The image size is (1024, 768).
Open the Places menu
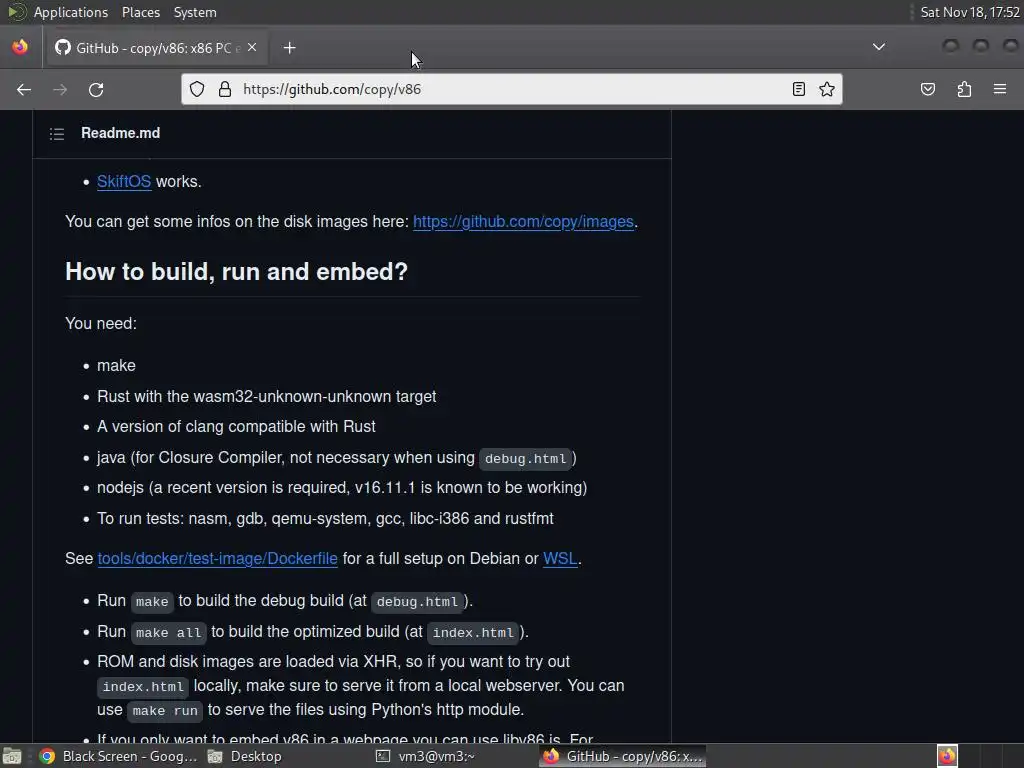pyautogui.click(x=140, y=12)
